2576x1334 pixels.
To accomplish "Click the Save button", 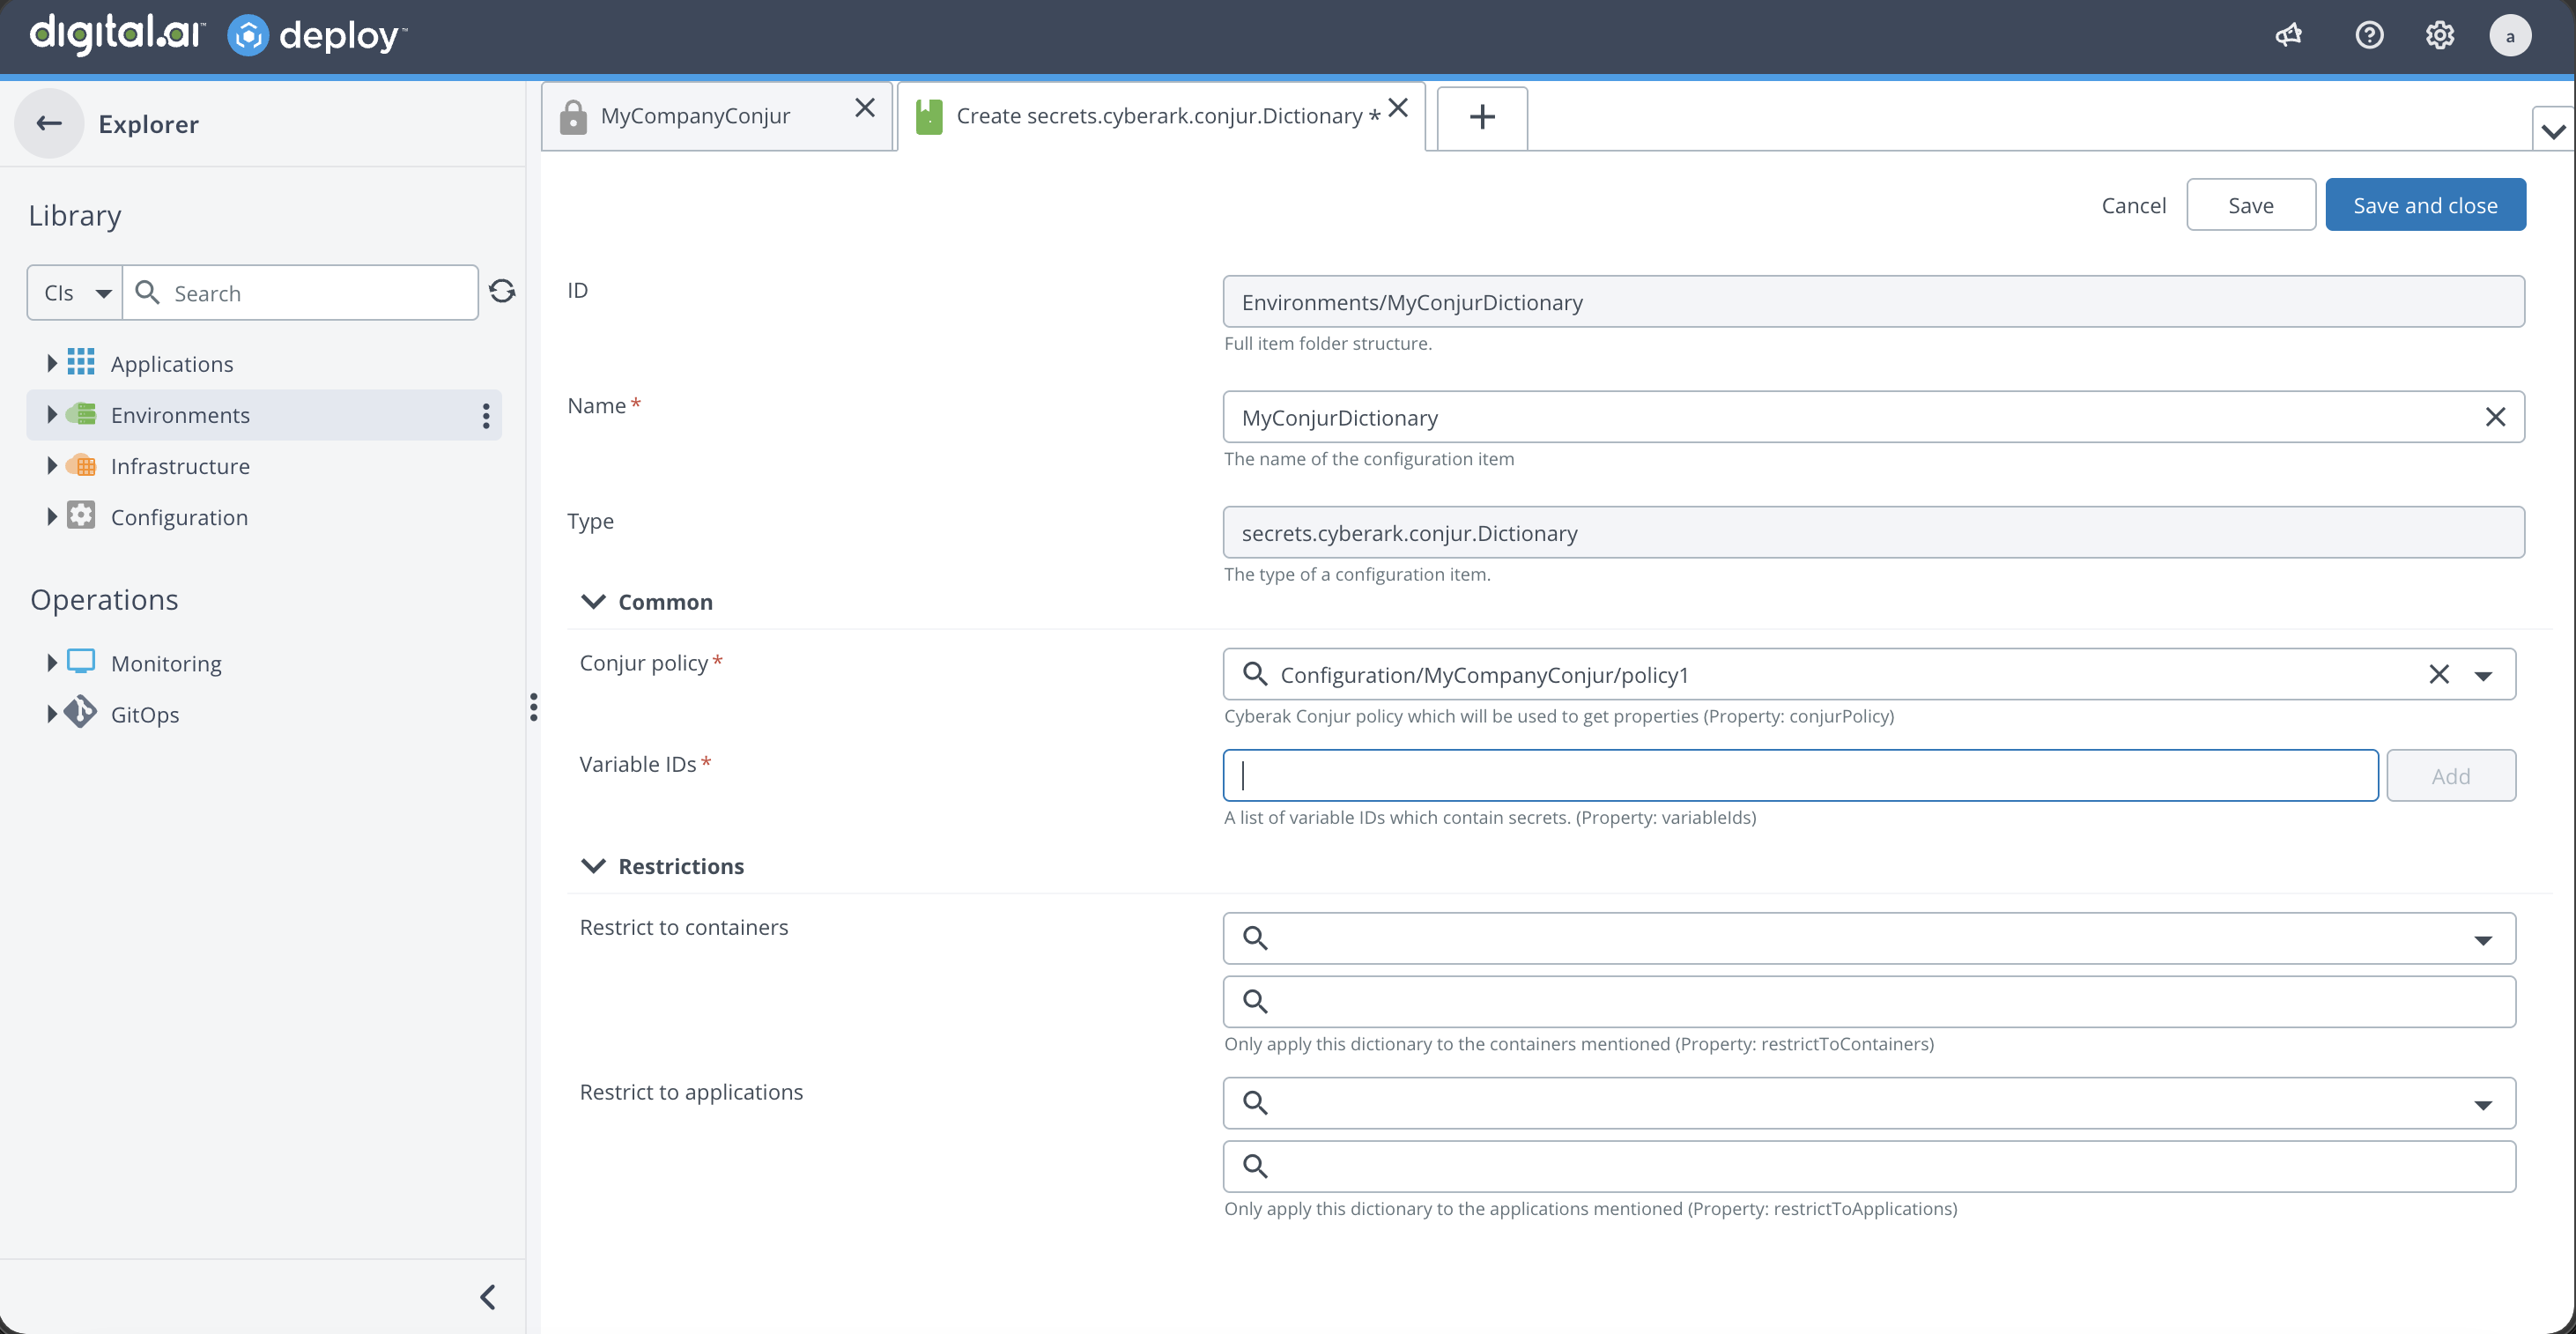I will pyautogui.click(x=2250, y=205).
